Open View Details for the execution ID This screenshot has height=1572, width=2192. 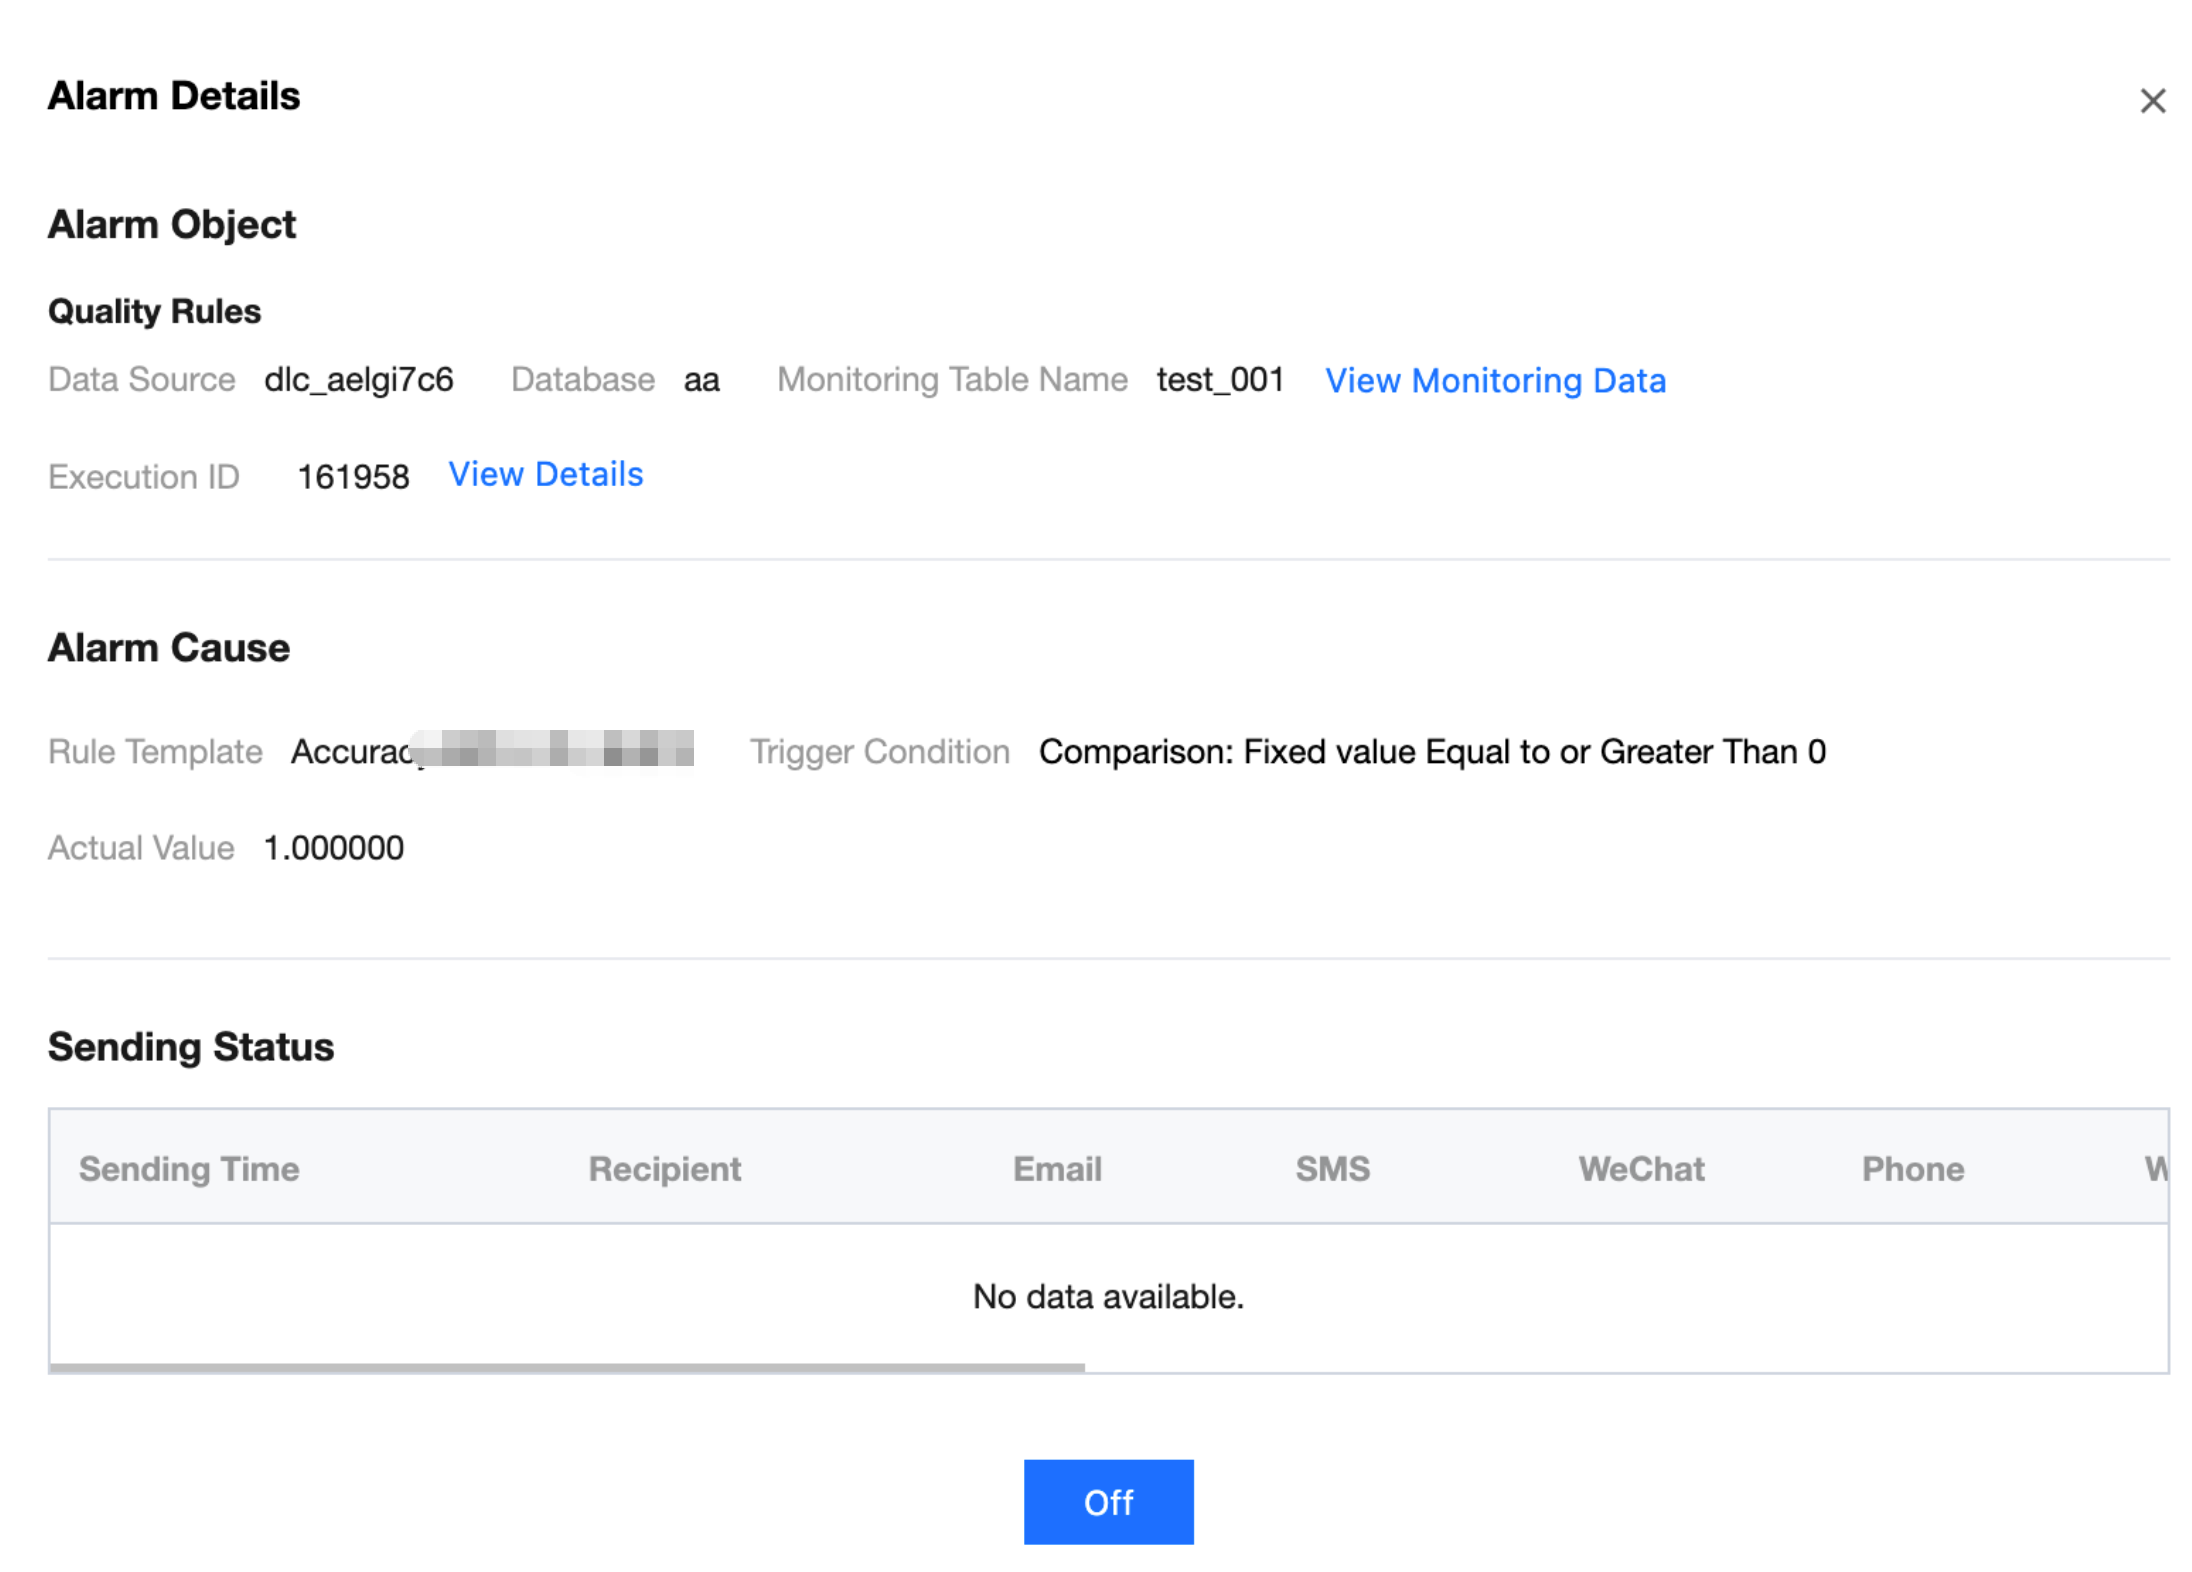point(545,474)
